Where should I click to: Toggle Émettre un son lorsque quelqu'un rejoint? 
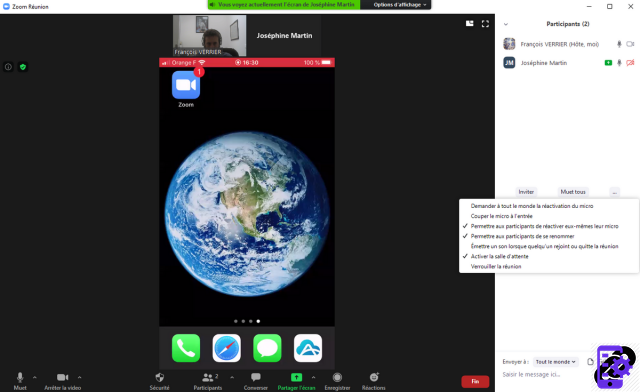(x=544, y=246)
